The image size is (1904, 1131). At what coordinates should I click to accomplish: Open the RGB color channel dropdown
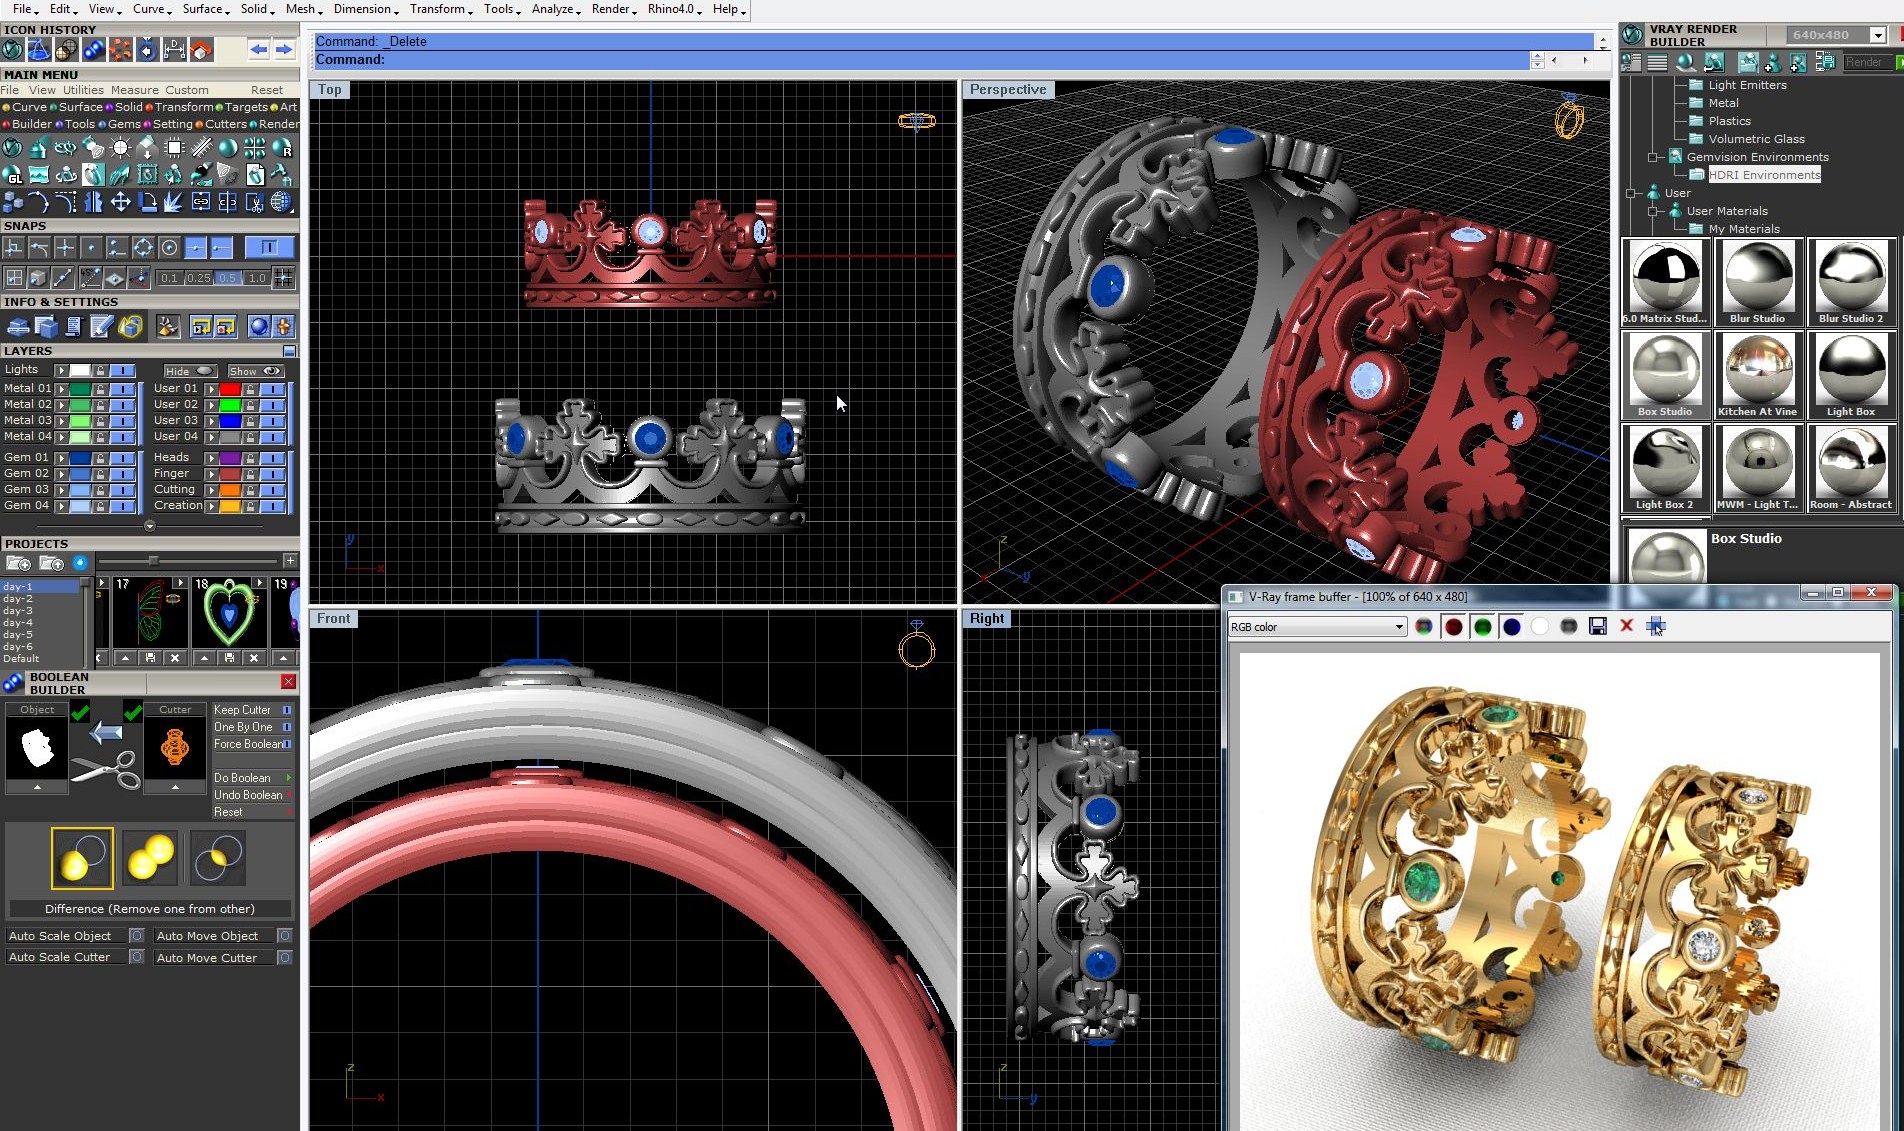[x=1317, y=627]
